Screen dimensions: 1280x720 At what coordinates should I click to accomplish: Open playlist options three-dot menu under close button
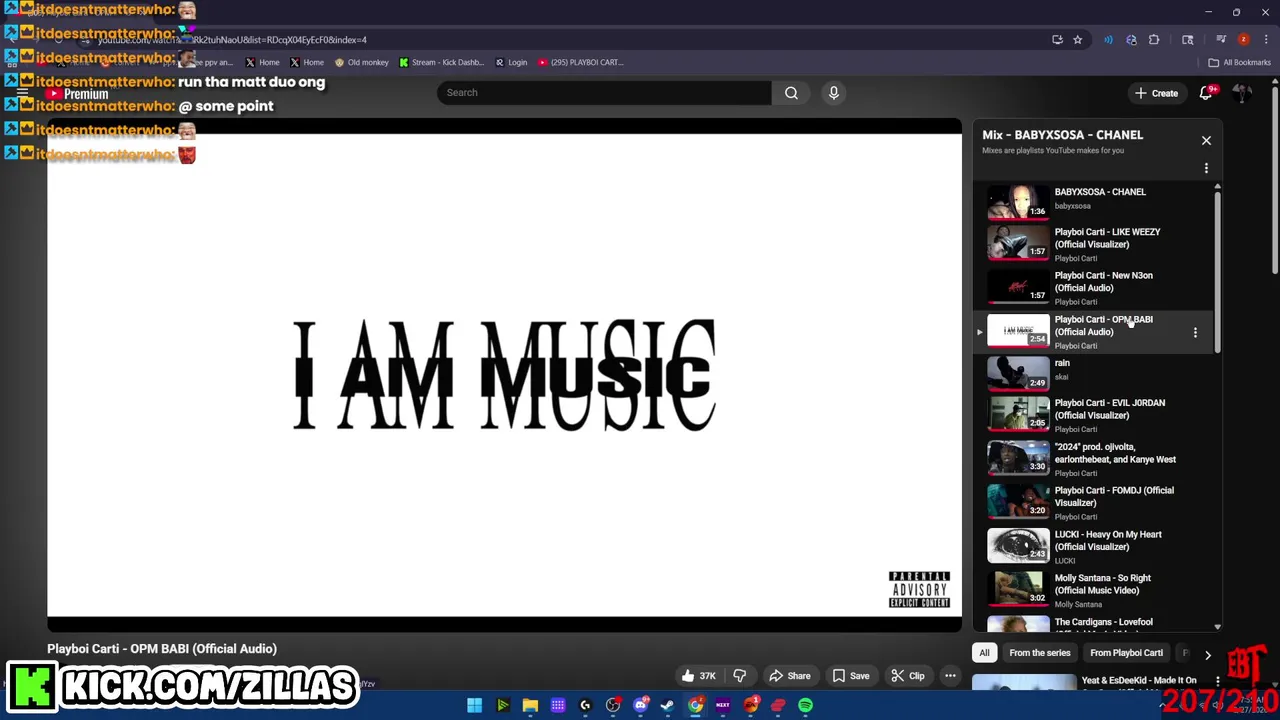tap(1206, 168)
